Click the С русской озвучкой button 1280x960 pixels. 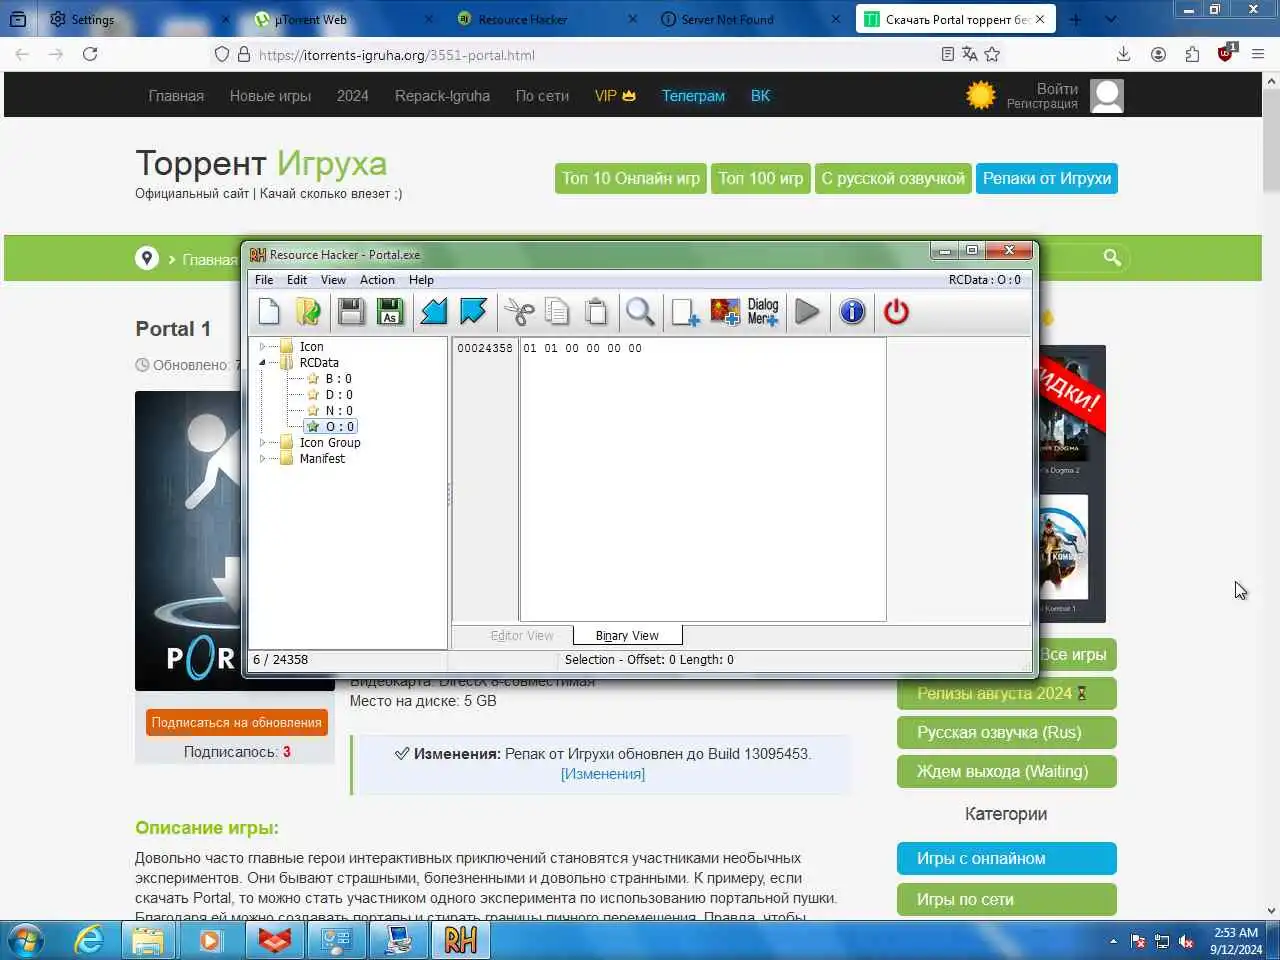[893, 178]
